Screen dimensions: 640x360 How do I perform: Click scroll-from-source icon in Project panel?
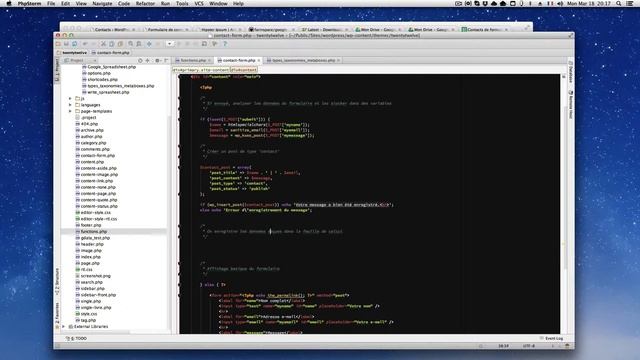140,60
